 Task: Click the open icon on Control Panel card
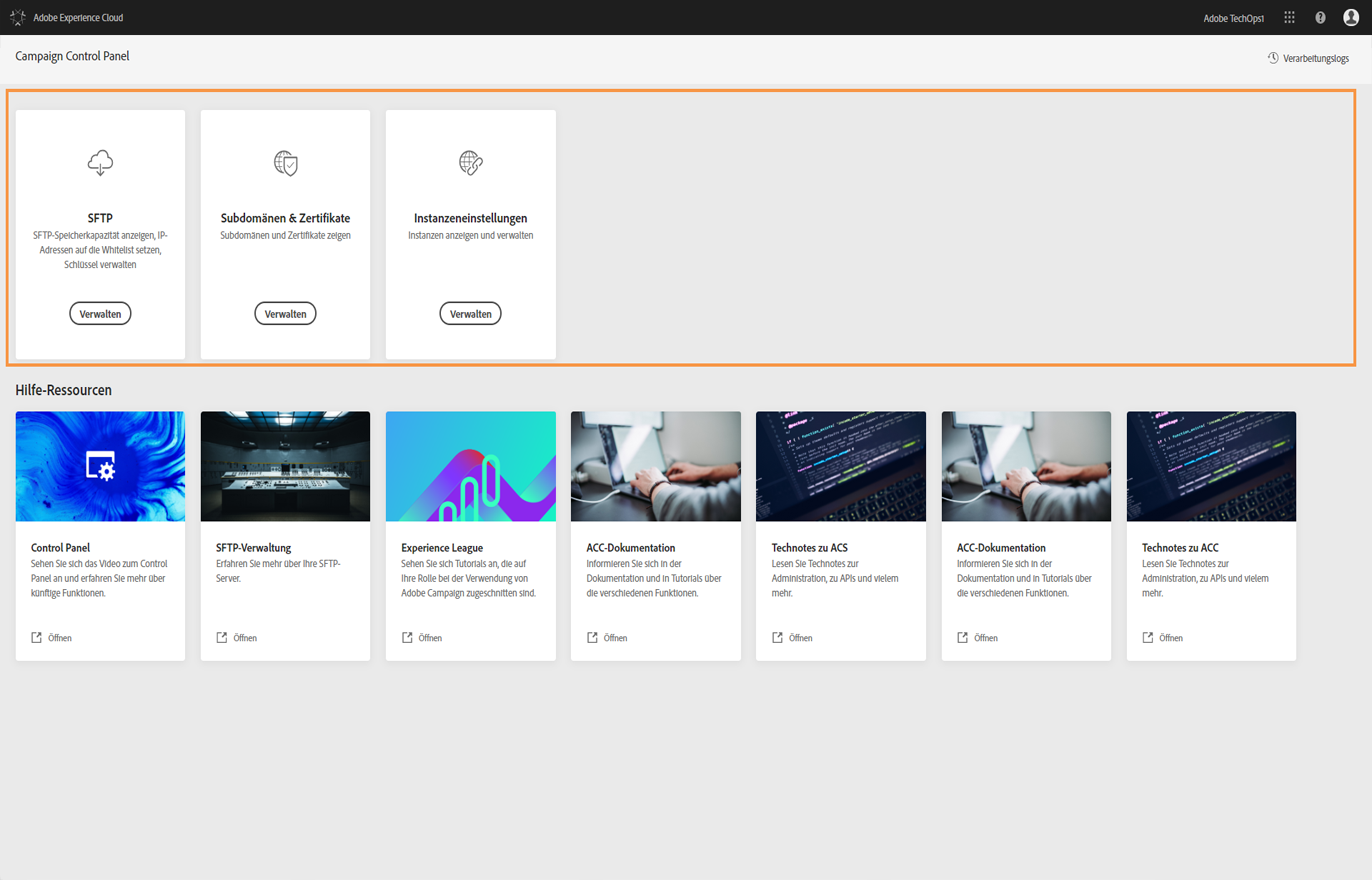tap(37, 638)
